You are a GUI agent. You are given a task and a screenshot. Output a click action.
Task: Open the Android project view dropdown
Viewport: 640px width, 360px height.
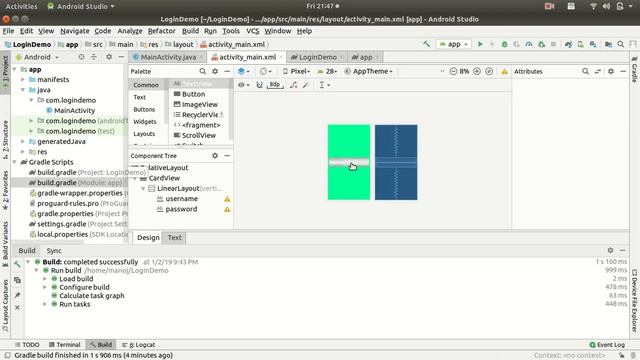point(37,57)
